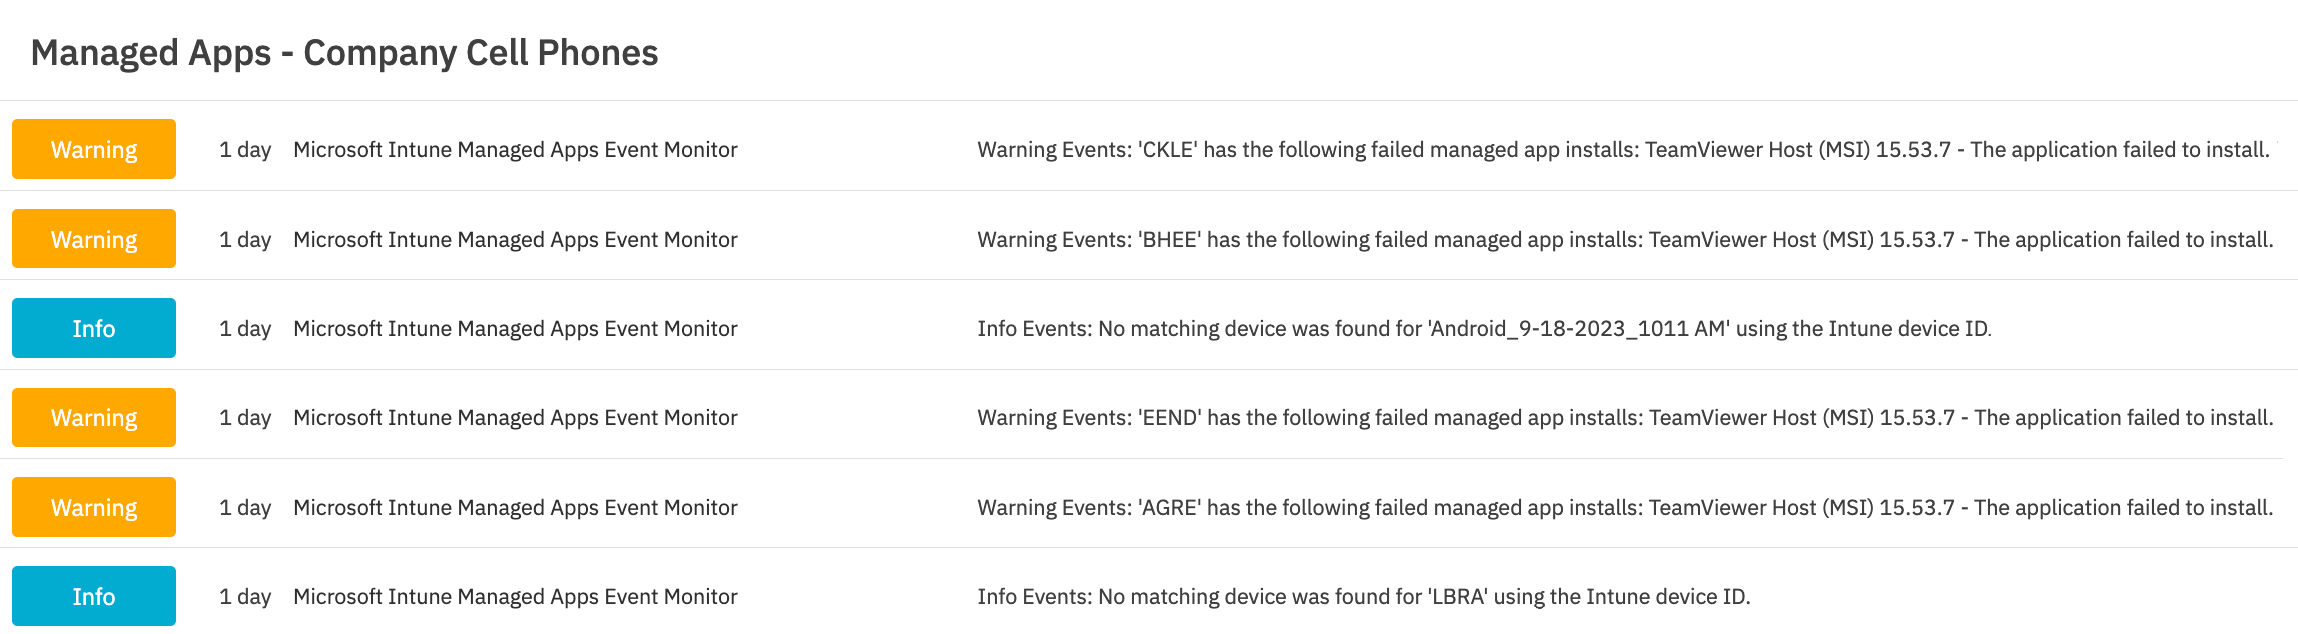Open the EEND failed install warning message
2298x634 pixels.
pos(1626,418)
